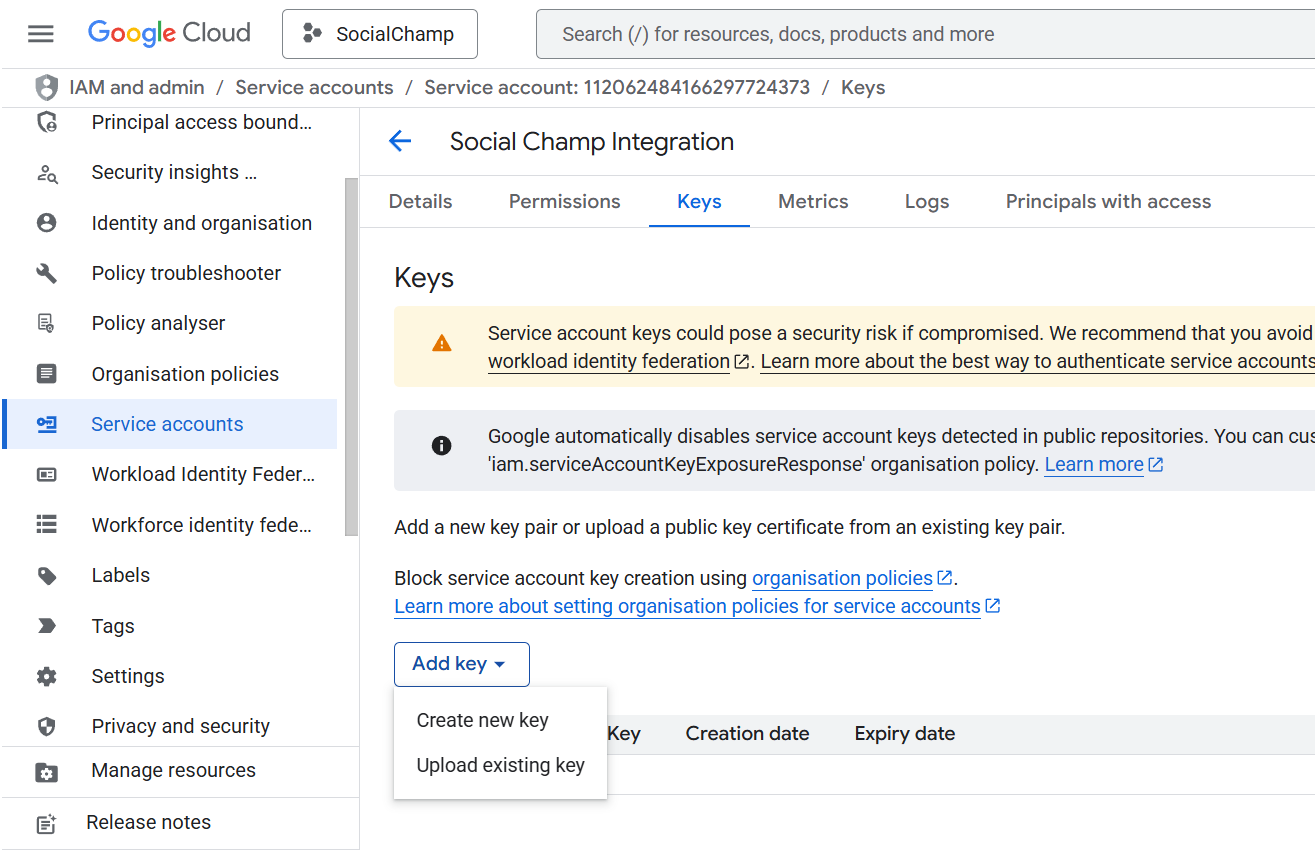The width and height of the screenshot is (1315, 850).
Task: Open the Metrics tab
Action: tap(813, 201)
